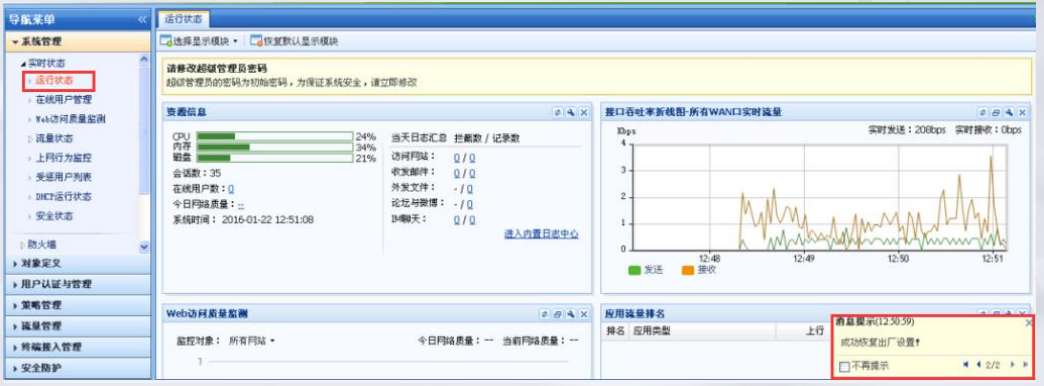1044x386 pixels.
Task: Expand the 用户认证与管理 section
Action: coord(79,284)
